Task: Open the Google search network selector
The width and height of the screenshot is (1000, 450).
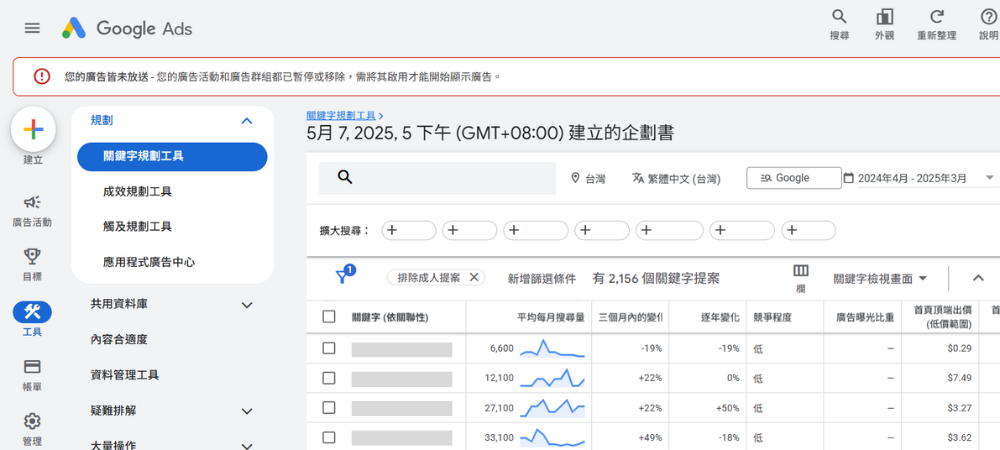Action: pos(793,178)
